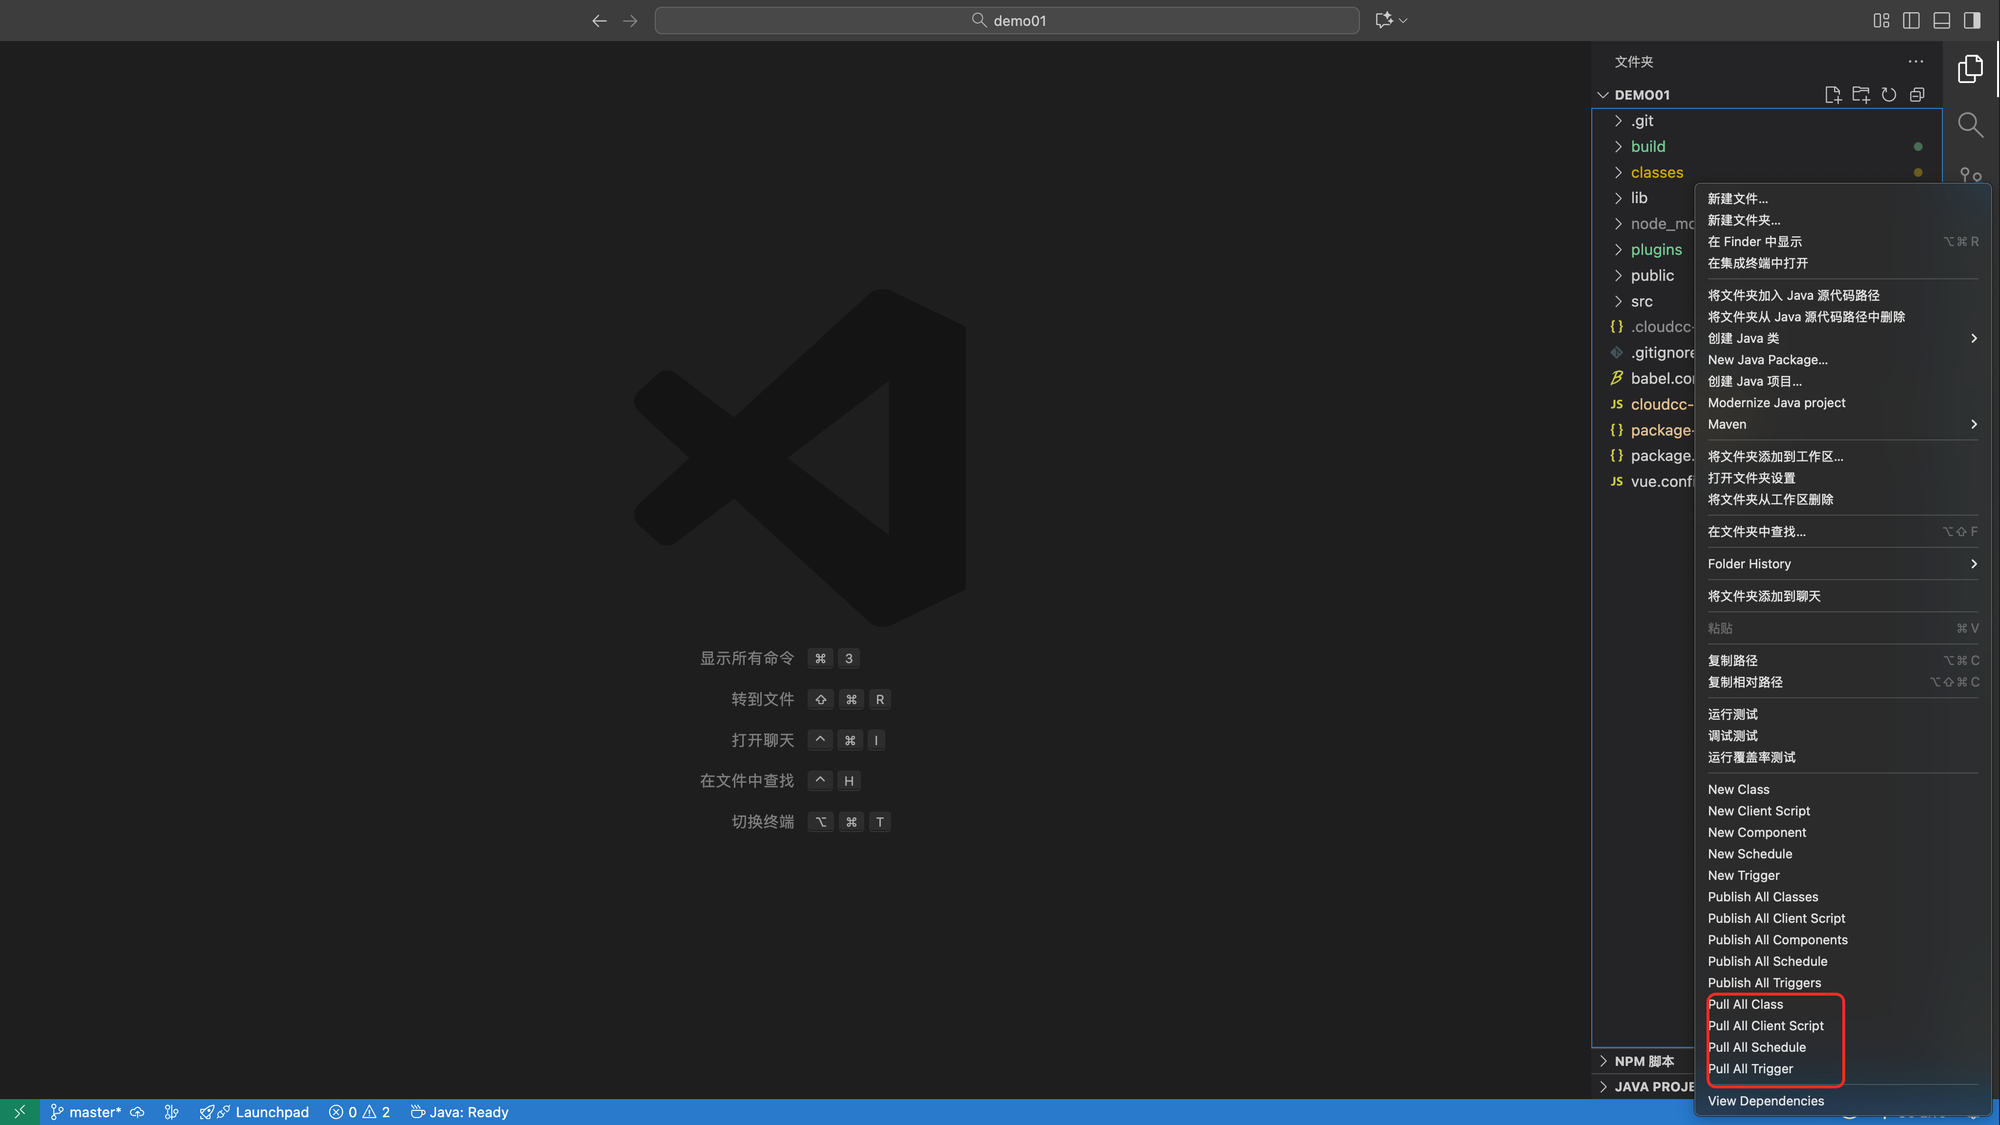The width and height of the screenshot is (2000, 1125).
Task: Select Pull All Class from context menu
Action: coord(1745,1004)
